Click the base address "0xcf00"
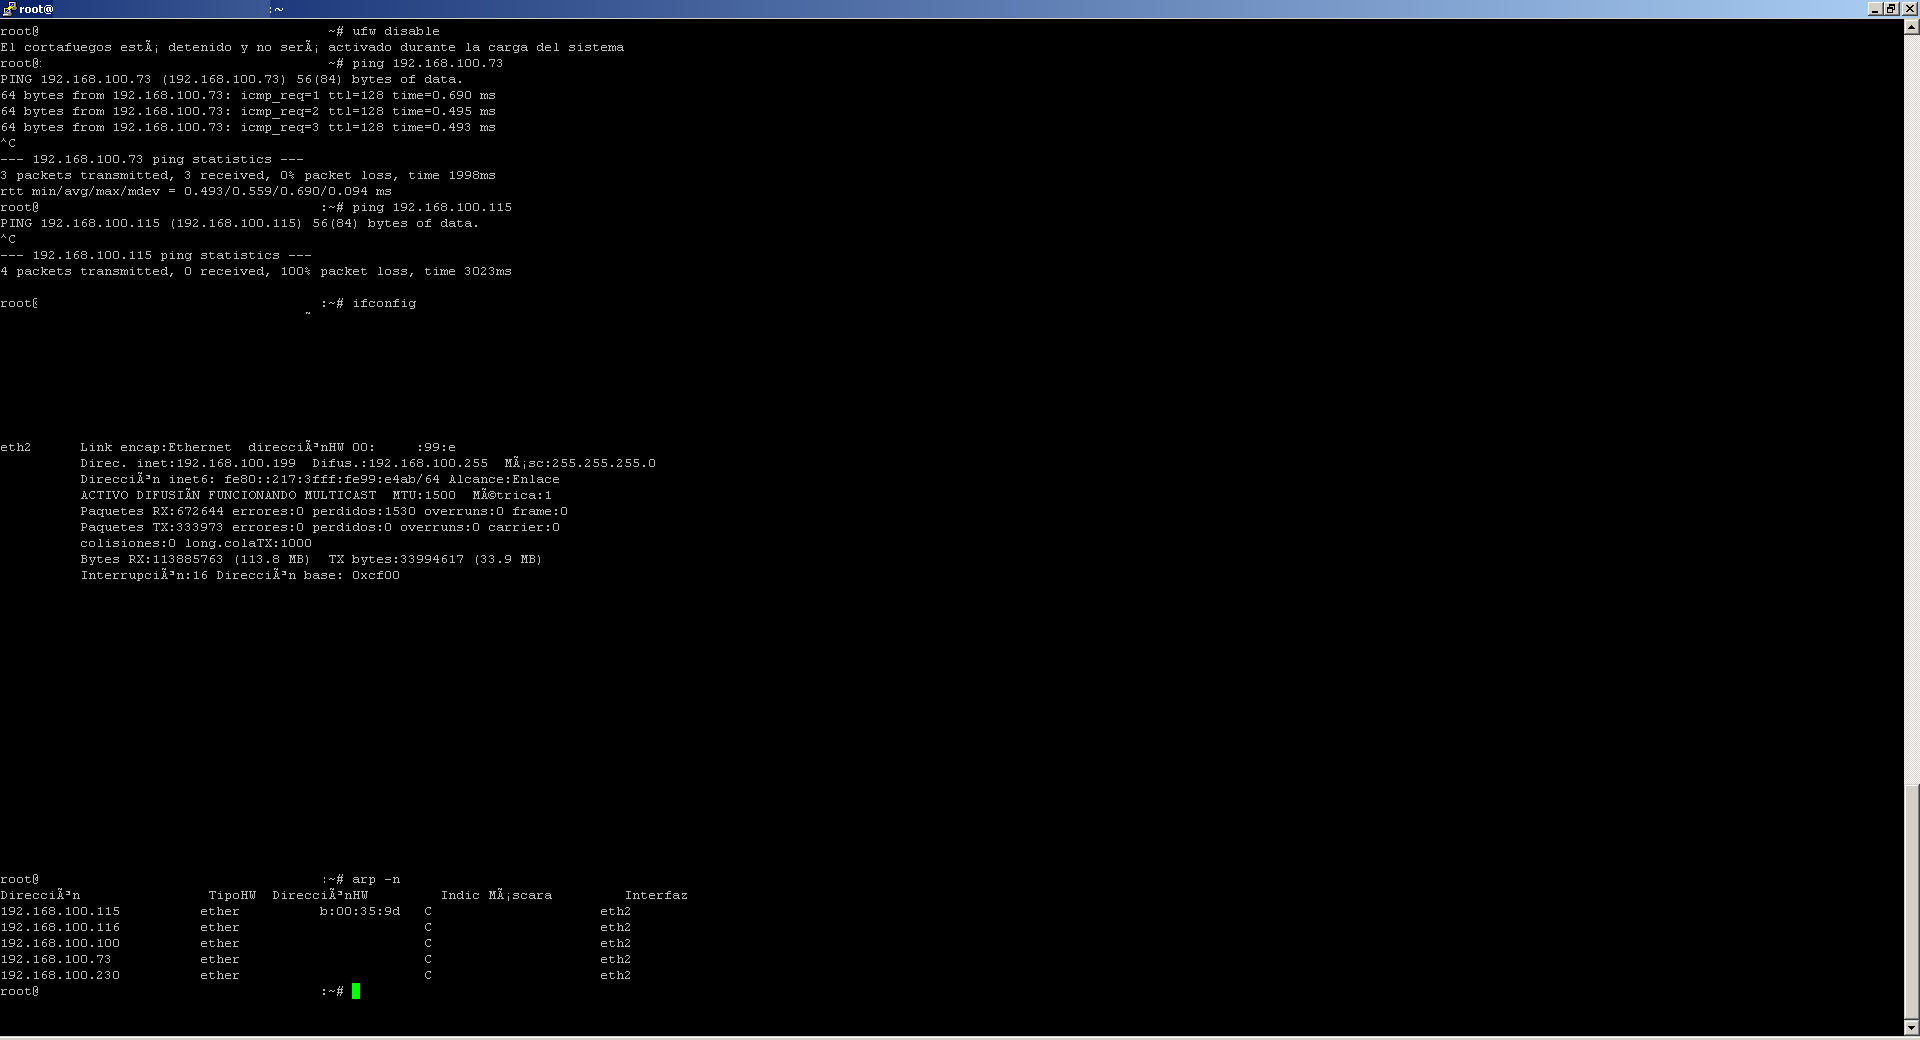The width and height of the screenshot is (1920, 1040). pyautogui.click(x=376, y=575)
